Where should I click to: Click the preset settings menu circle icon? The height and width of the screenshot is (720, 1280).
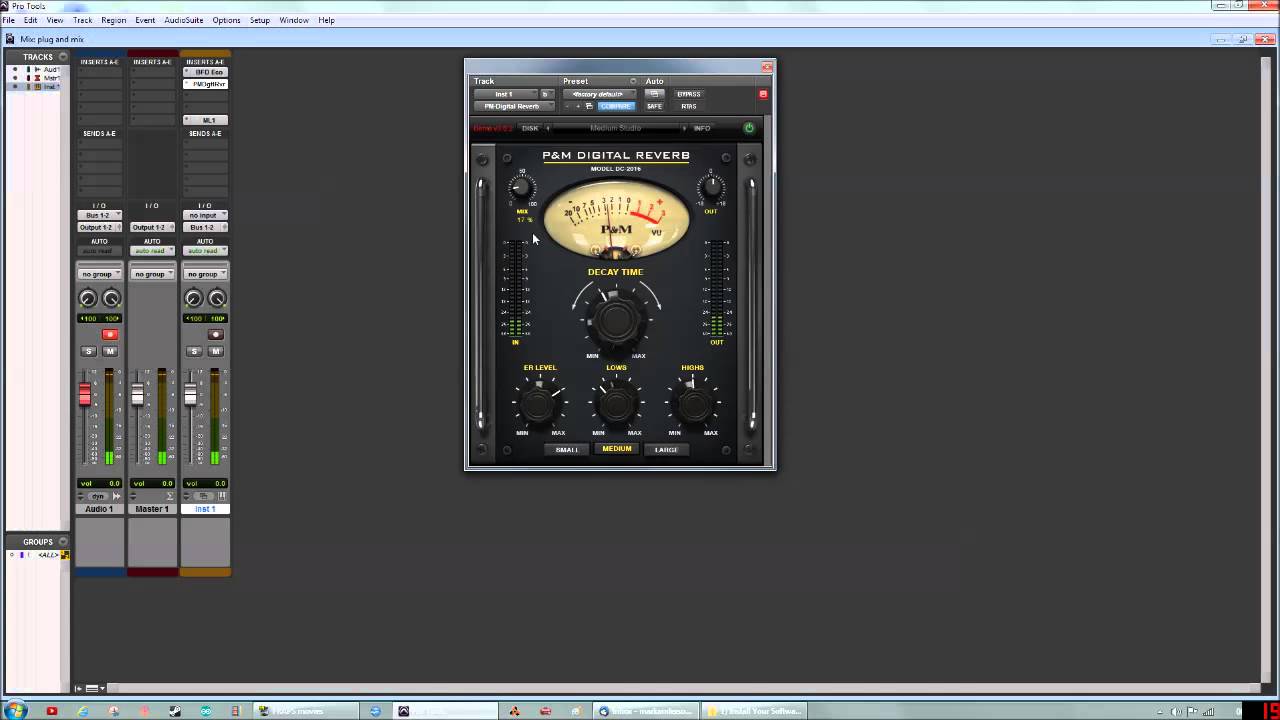coord(633,81)
